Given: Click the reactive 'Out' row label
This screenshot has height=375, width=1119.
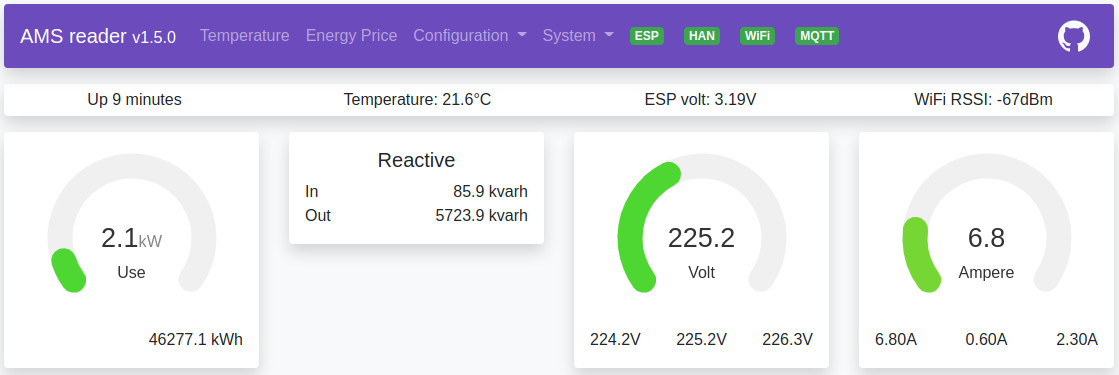Looking at the screenshot, I should (318, 215).
